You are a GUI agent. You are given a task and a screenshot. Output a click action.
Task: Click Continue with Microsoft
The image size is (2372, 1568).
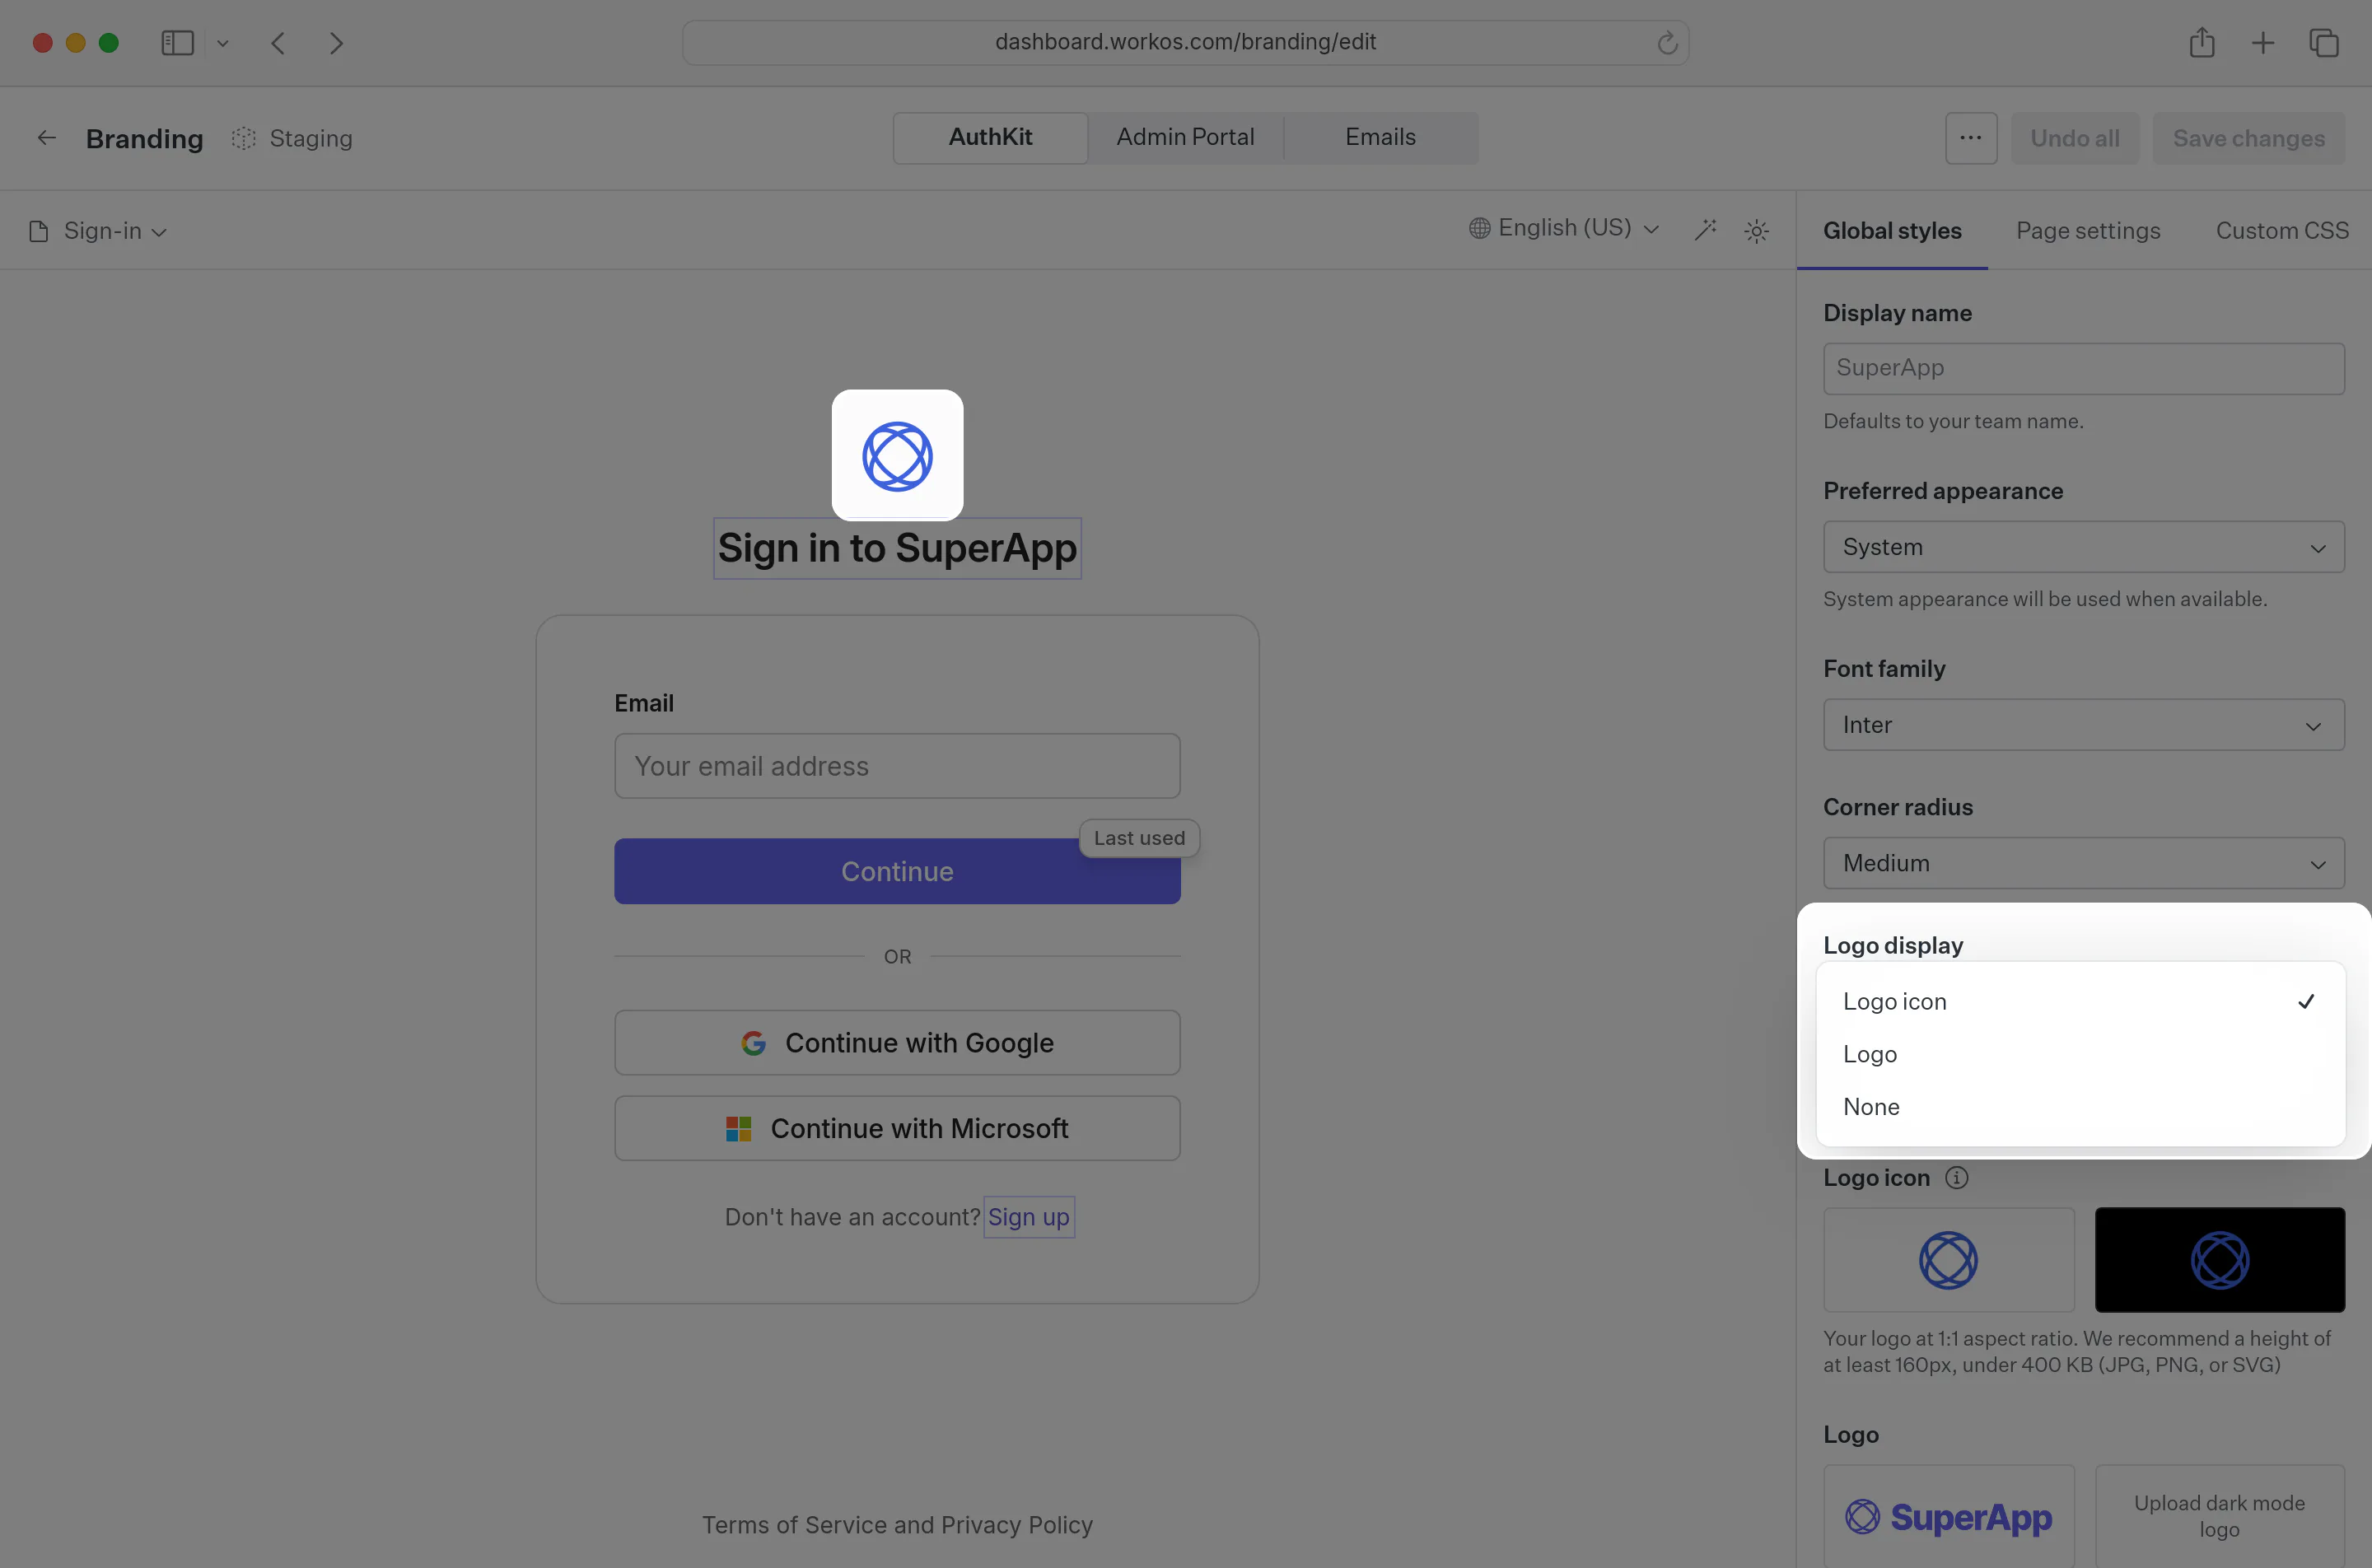coord(897,1129)
